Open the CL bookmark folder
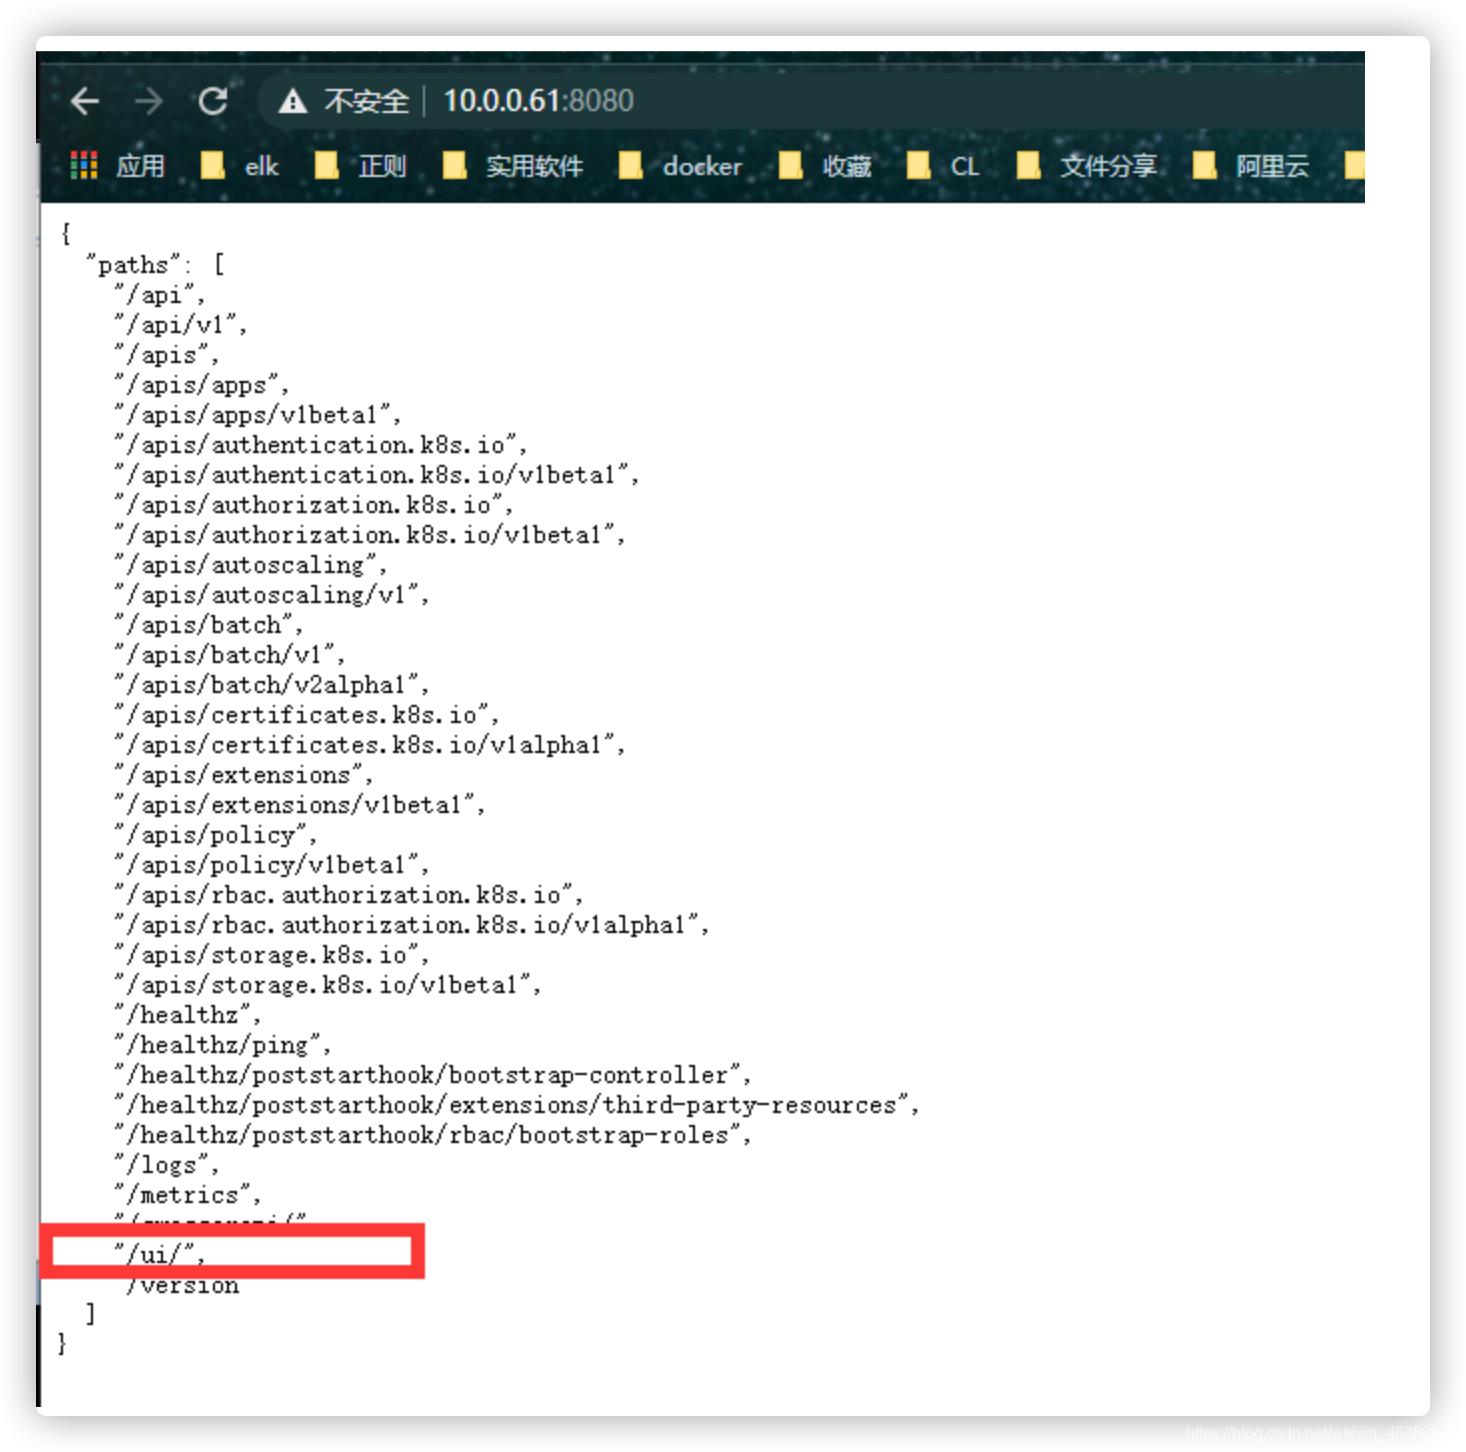 pos(943,166)
